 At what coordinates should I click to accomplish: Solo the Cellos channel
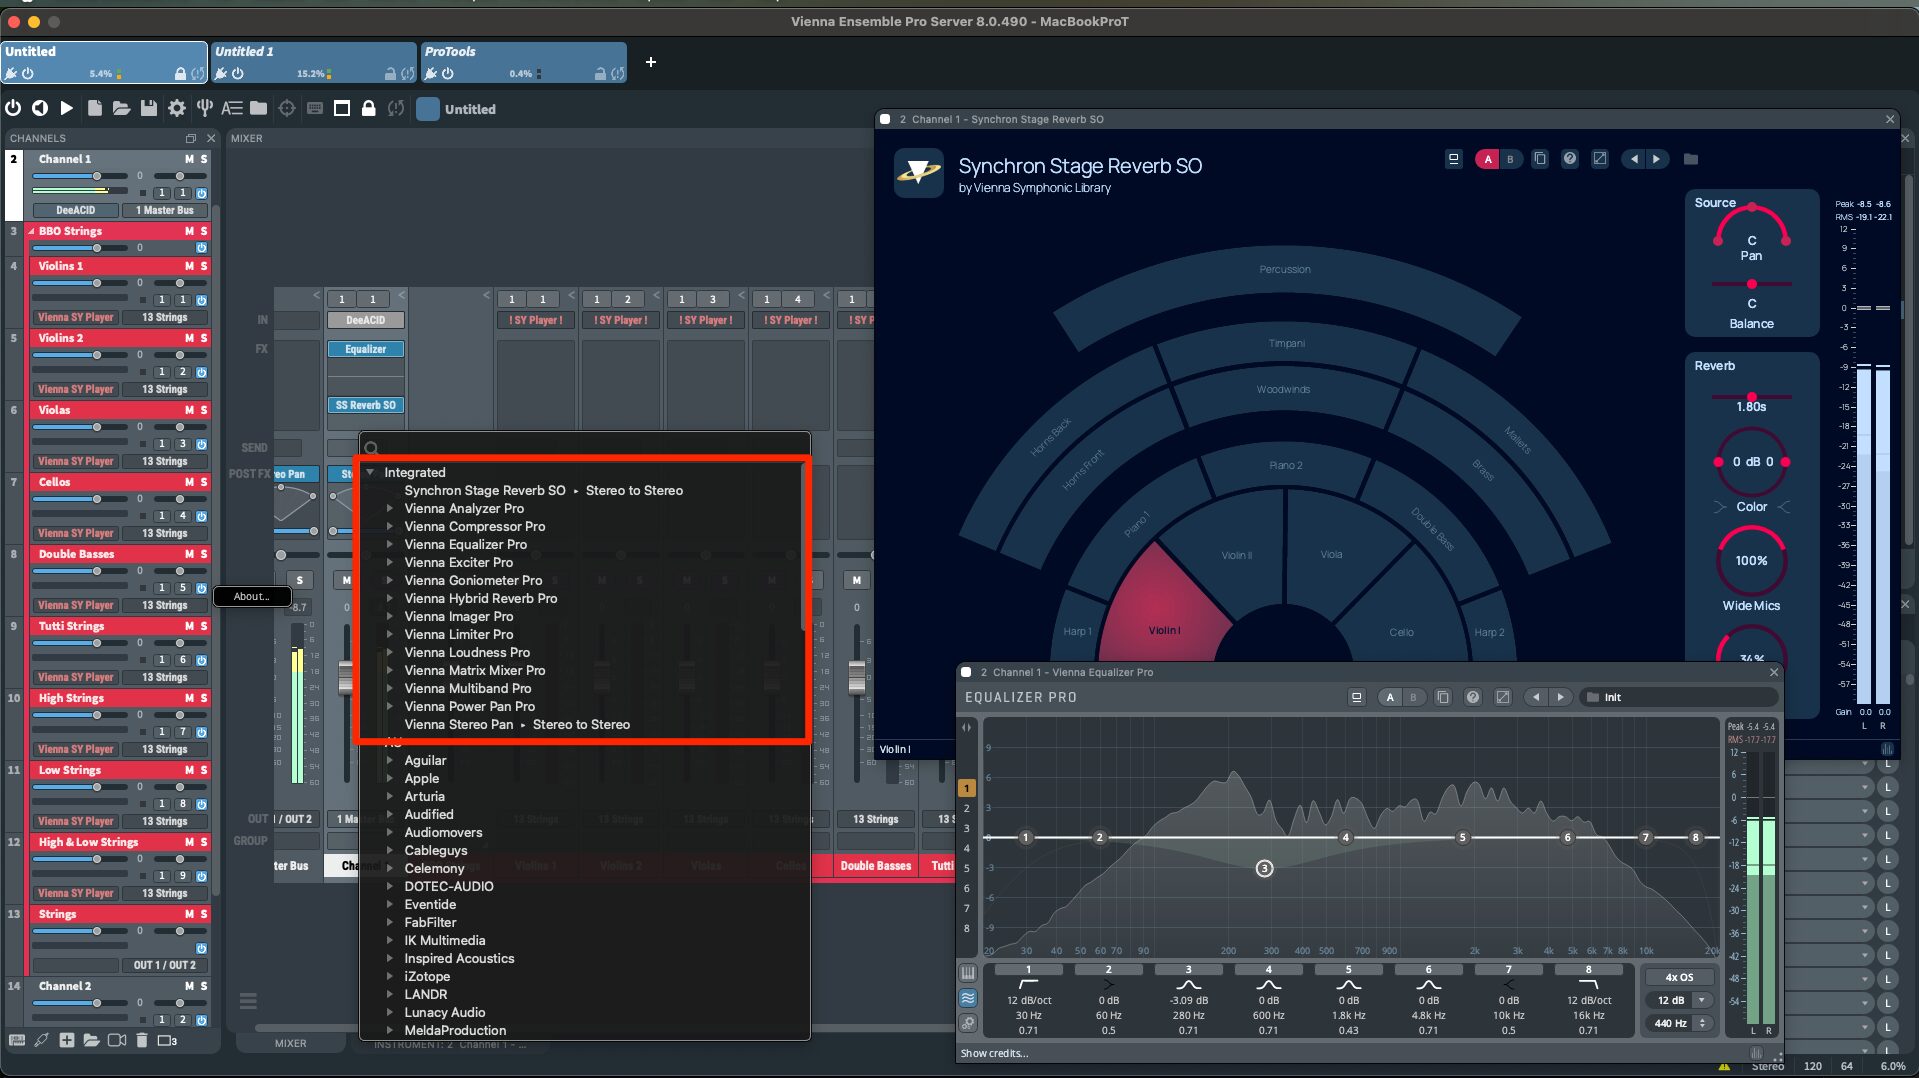[x=204, y=482]
